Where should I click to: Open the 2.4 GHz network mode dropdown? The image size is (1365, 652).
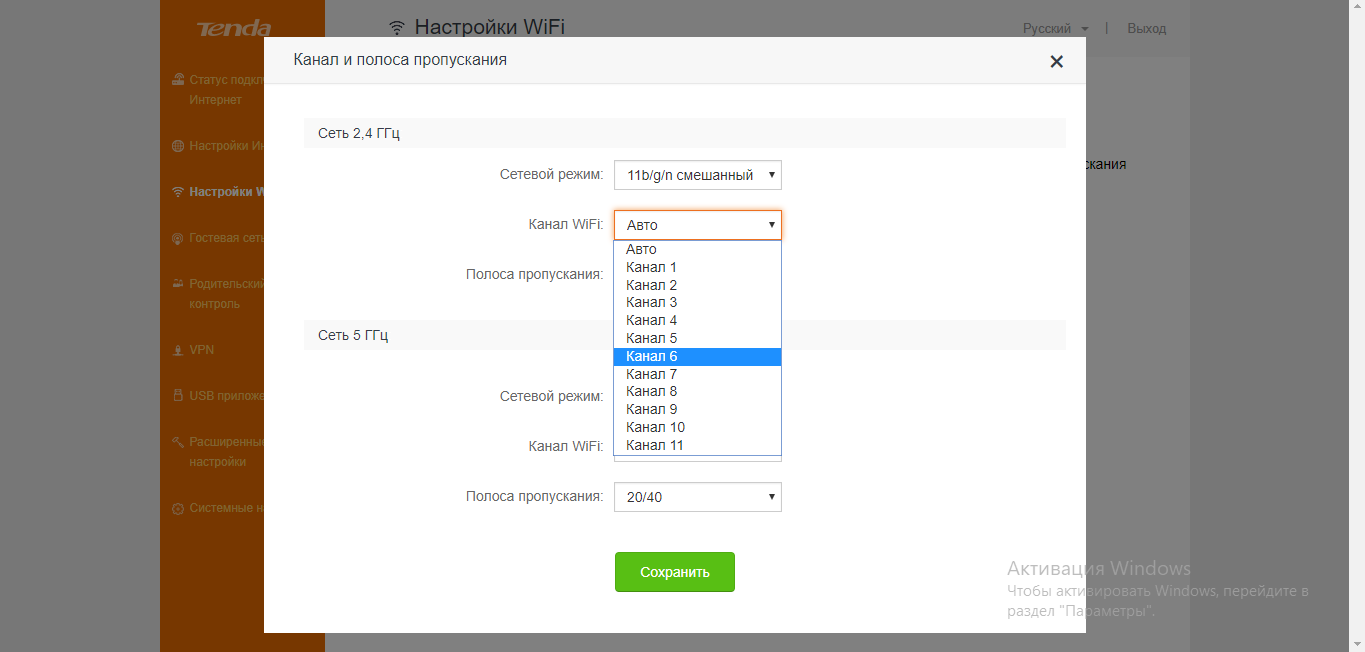coord(697,175)
